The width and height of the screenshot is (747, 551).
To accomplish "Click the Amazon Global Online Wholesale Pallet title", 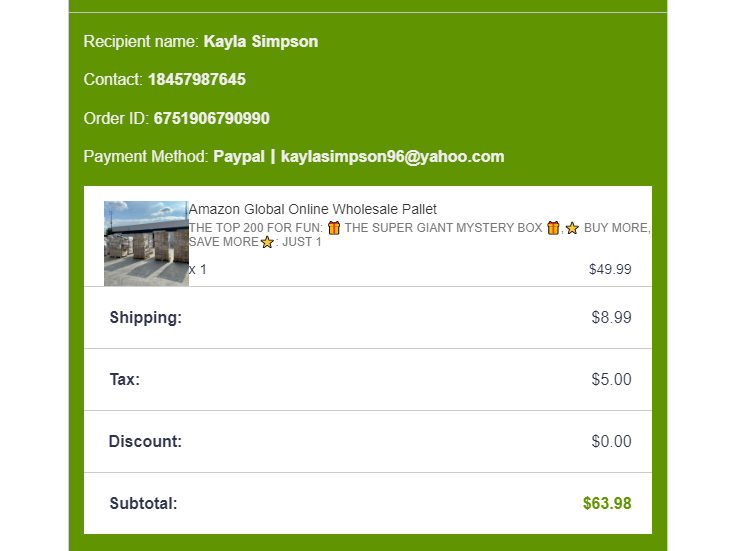I will click(x=312, y=209).
